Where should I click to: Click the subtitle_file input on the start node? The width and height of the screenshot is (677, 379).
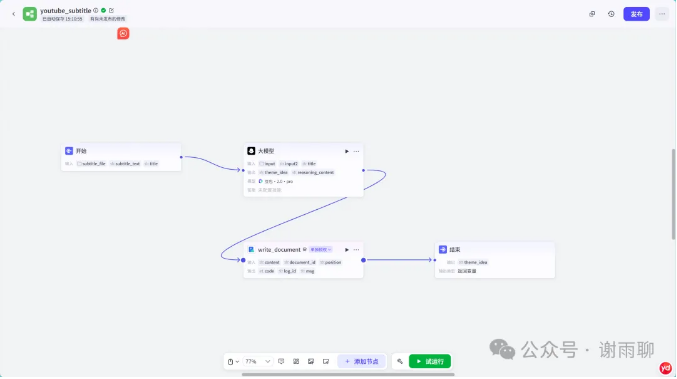point(91,164)
